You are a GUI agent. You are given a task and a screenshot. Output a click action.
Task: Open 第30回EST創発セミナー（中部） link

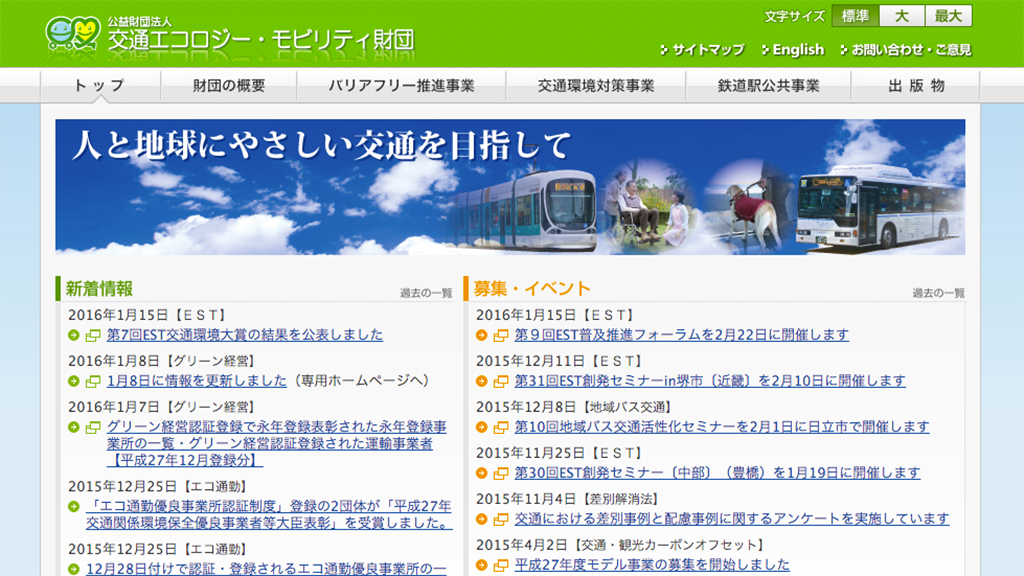click(x=717, y=473)
